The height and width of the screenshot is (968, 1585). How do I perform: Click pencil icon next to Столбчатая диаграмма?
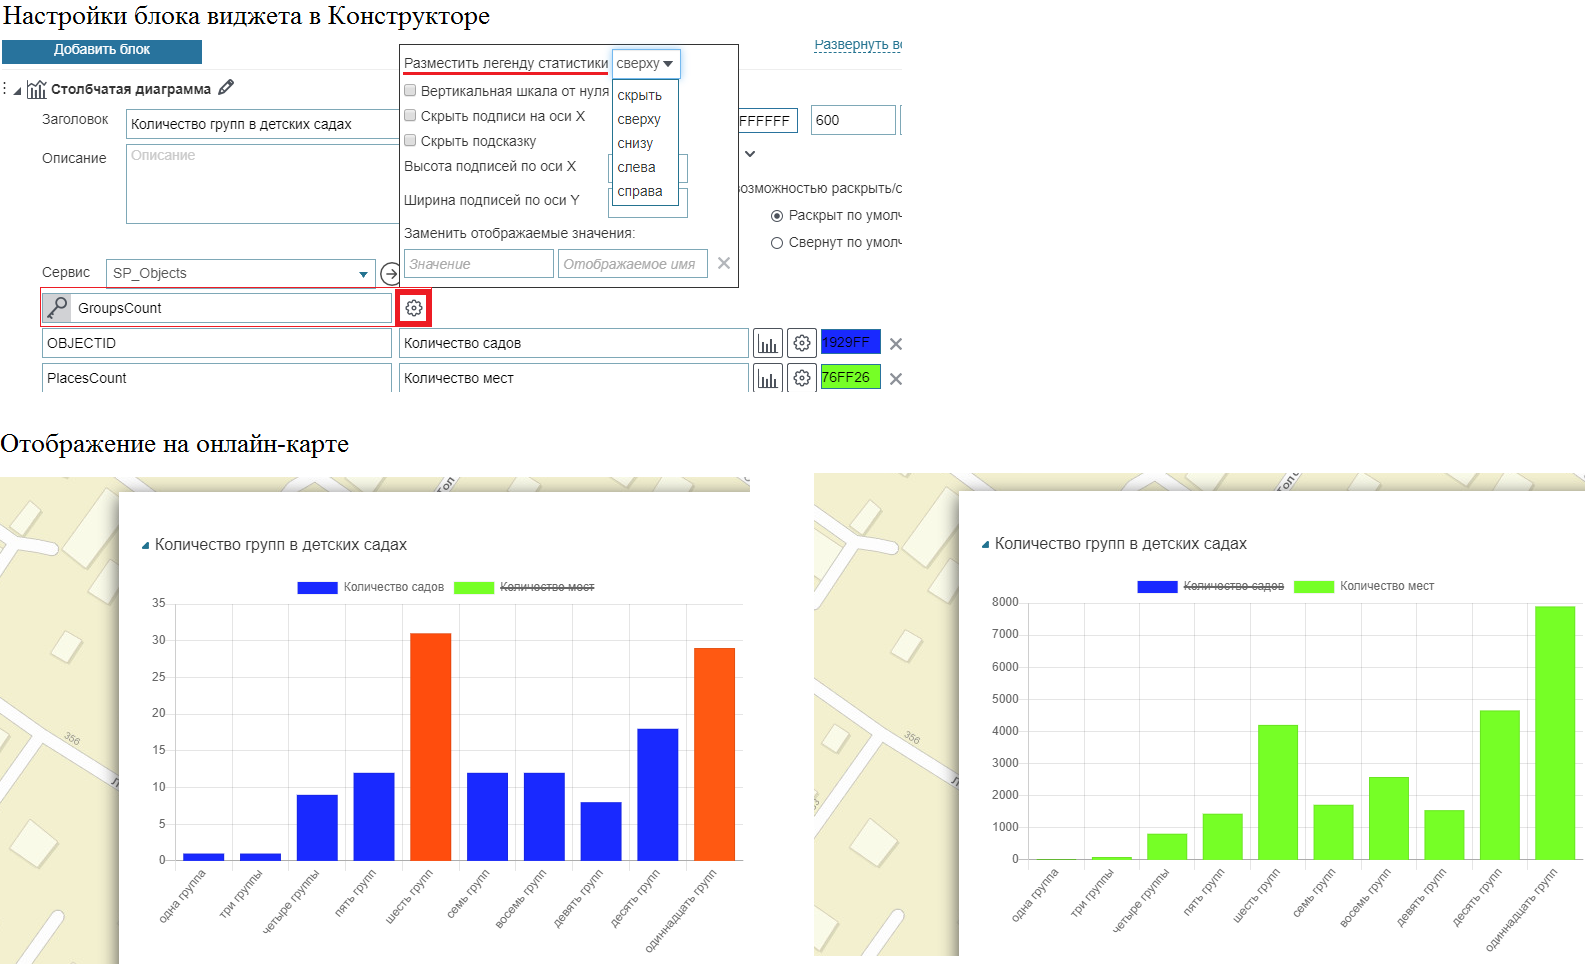[226, 88]
